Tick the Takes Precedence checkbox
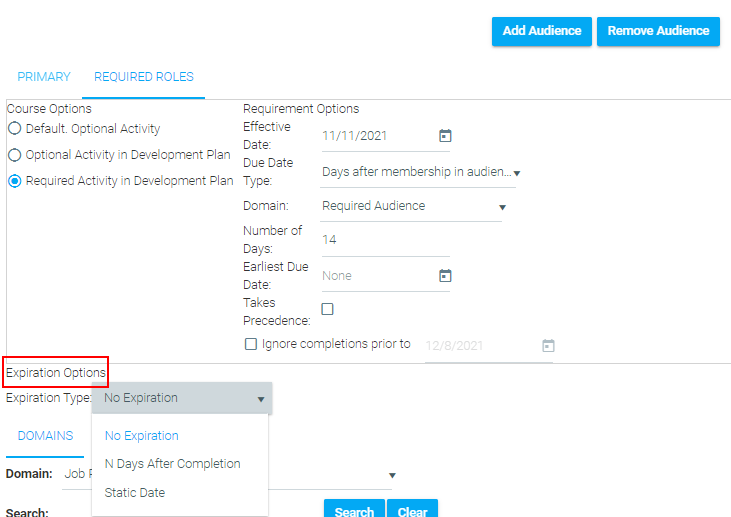This screenshot has height=517, width=731. (x=327, y=309)
